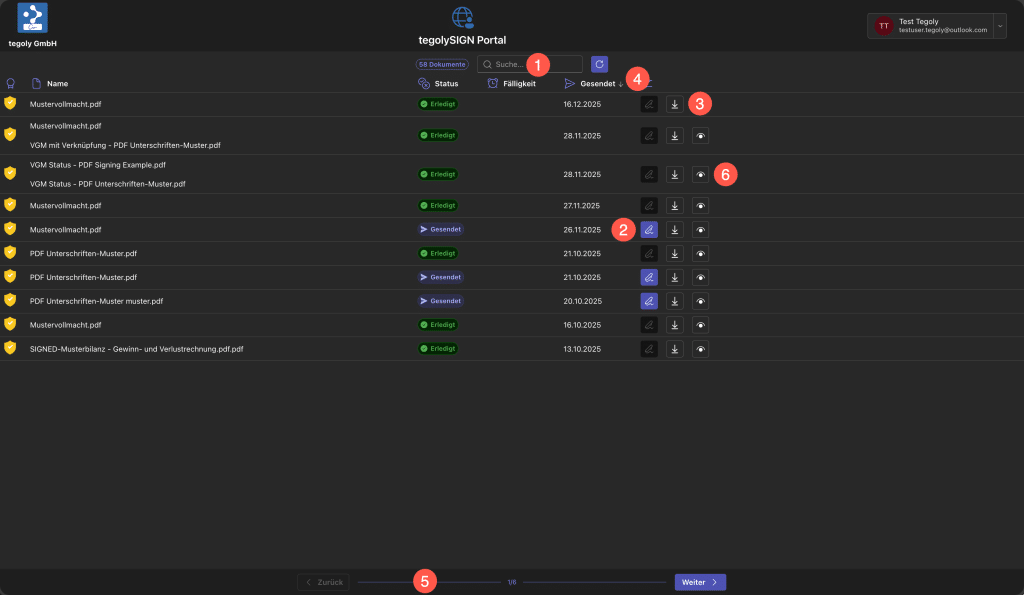The height and width of the screenshot is (595, 1024).
Task: Go to next page with Weiter
Action: (x=700, y=582)
